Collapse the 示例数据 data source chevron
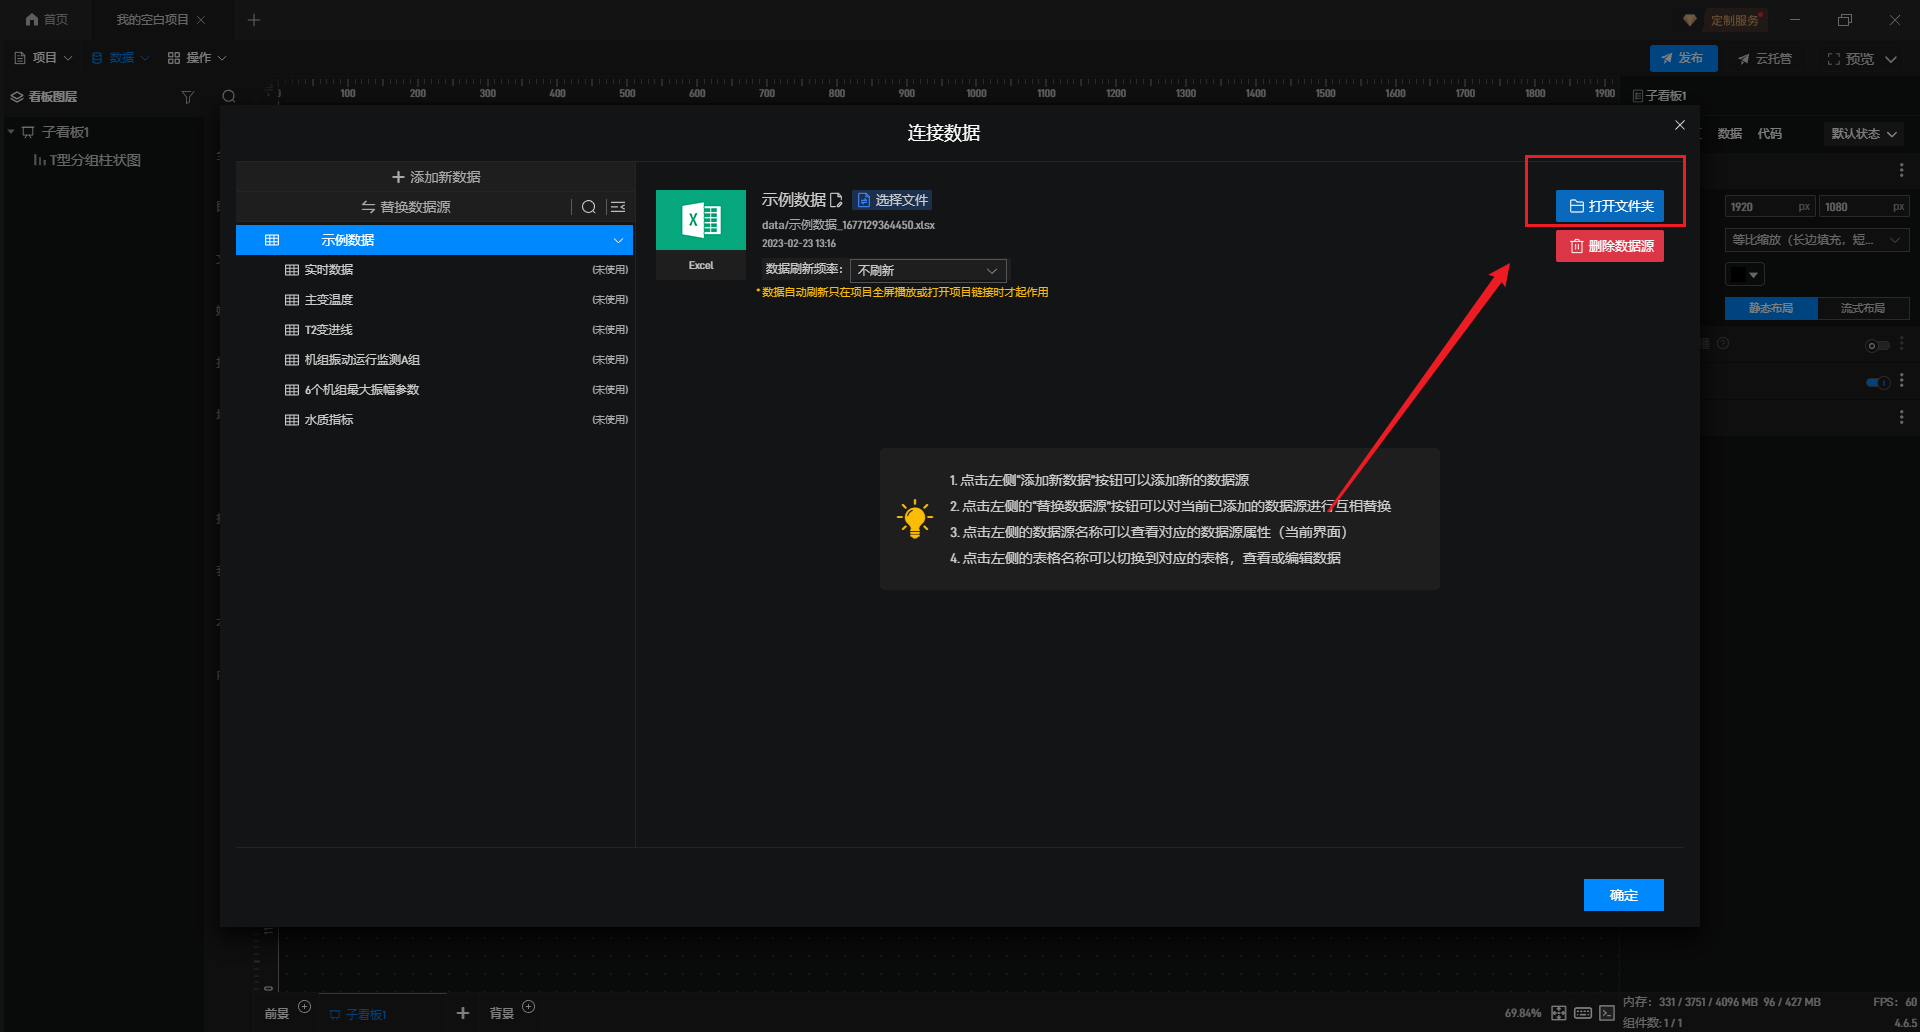The image size is (1920, 1032). (618, 240)
